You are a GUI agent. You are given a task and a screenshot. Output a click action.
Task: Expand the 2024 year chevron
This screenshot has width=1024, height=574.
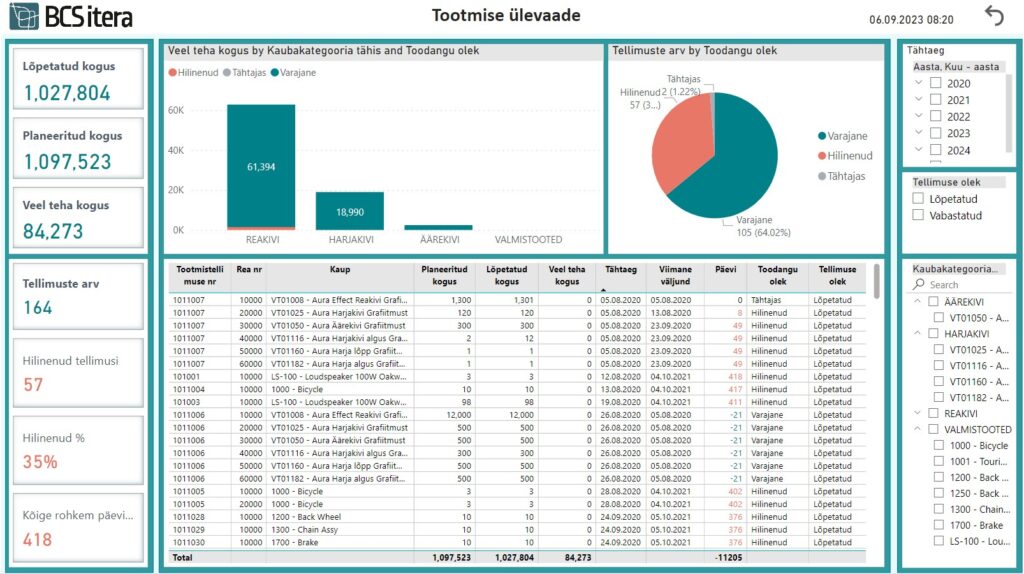click(918, 149)
